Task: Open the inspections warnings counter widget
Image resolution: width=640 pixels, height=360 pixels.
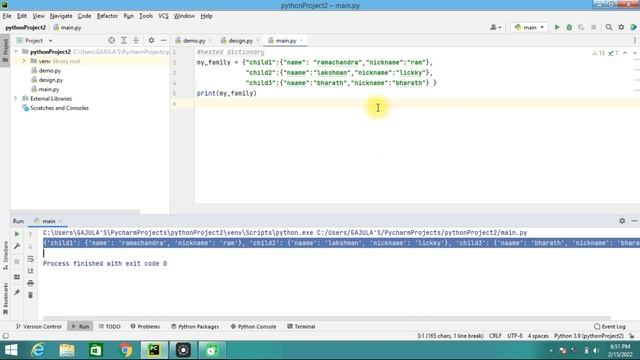Action: 605,53
